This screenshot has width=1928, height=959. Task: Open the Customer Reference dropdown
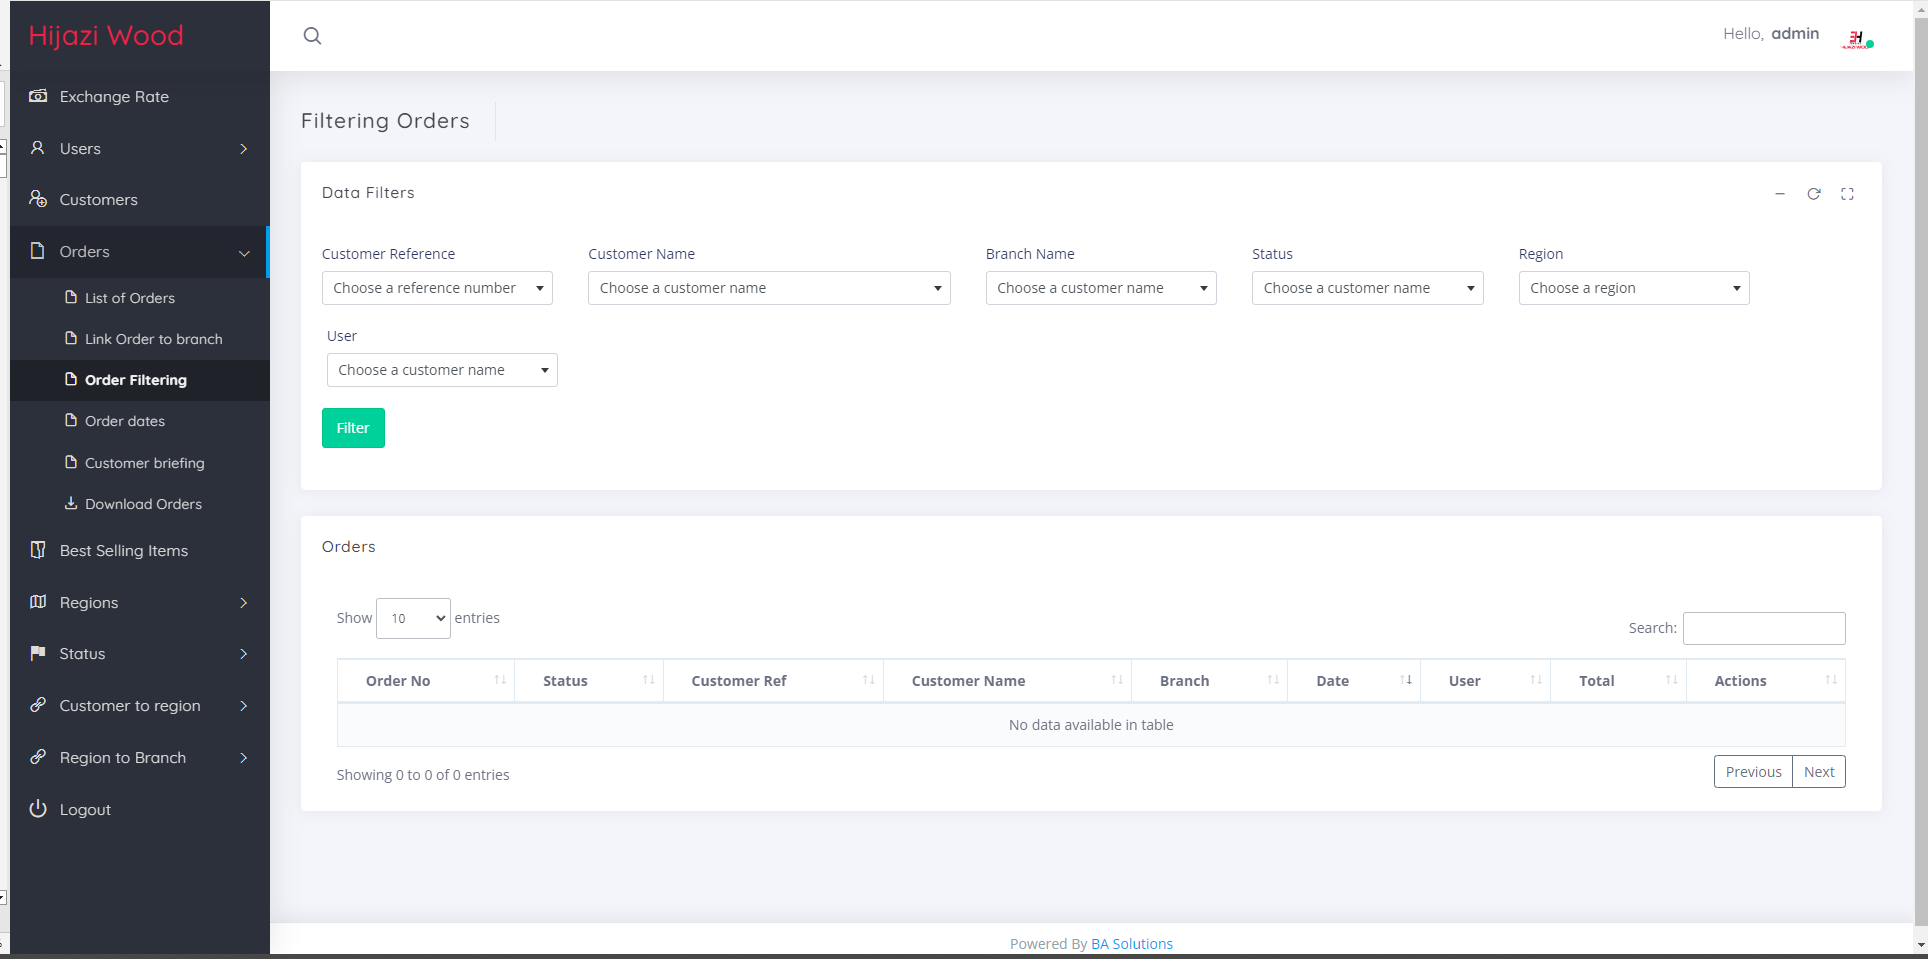[x=437, y=288]
